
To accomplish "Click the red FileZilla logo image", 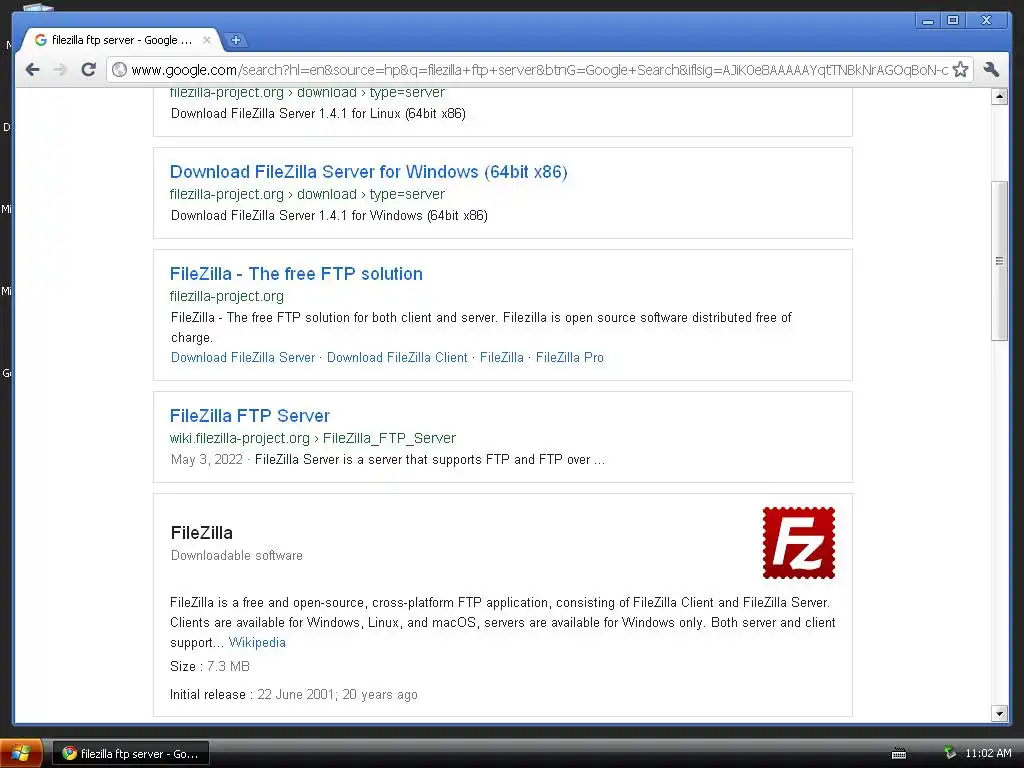I will point(799,543).
